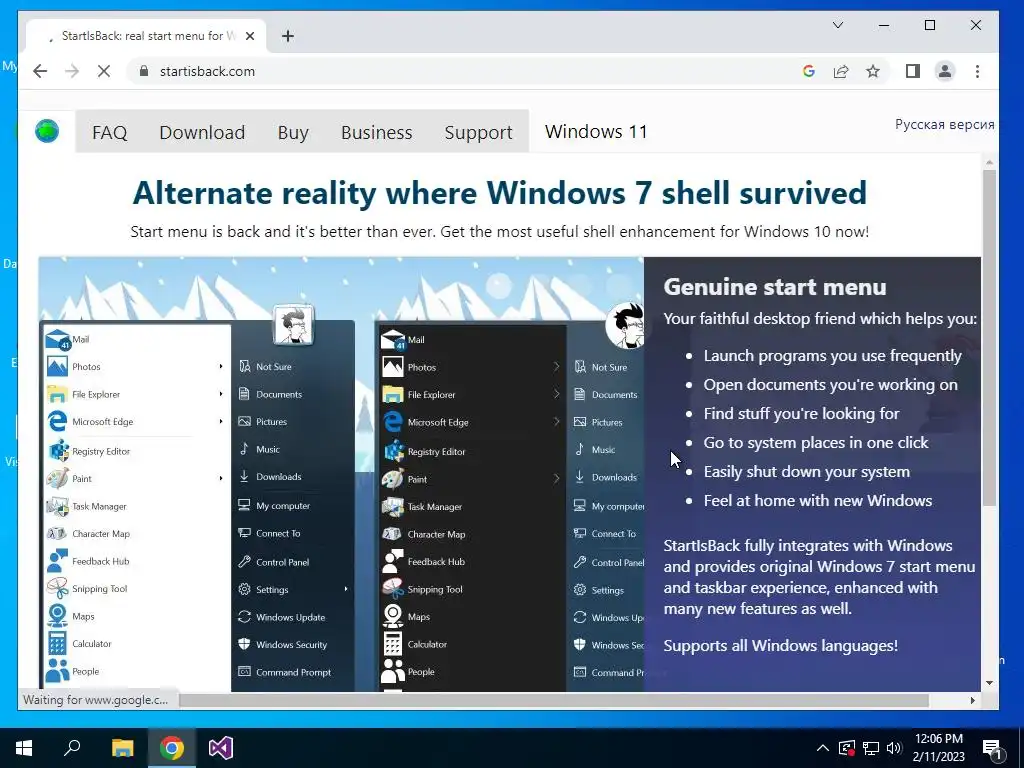Click the StartIsBack globe logo
Image resolution: width=1024 pixels, height=768 pixels.
[47, 131]
